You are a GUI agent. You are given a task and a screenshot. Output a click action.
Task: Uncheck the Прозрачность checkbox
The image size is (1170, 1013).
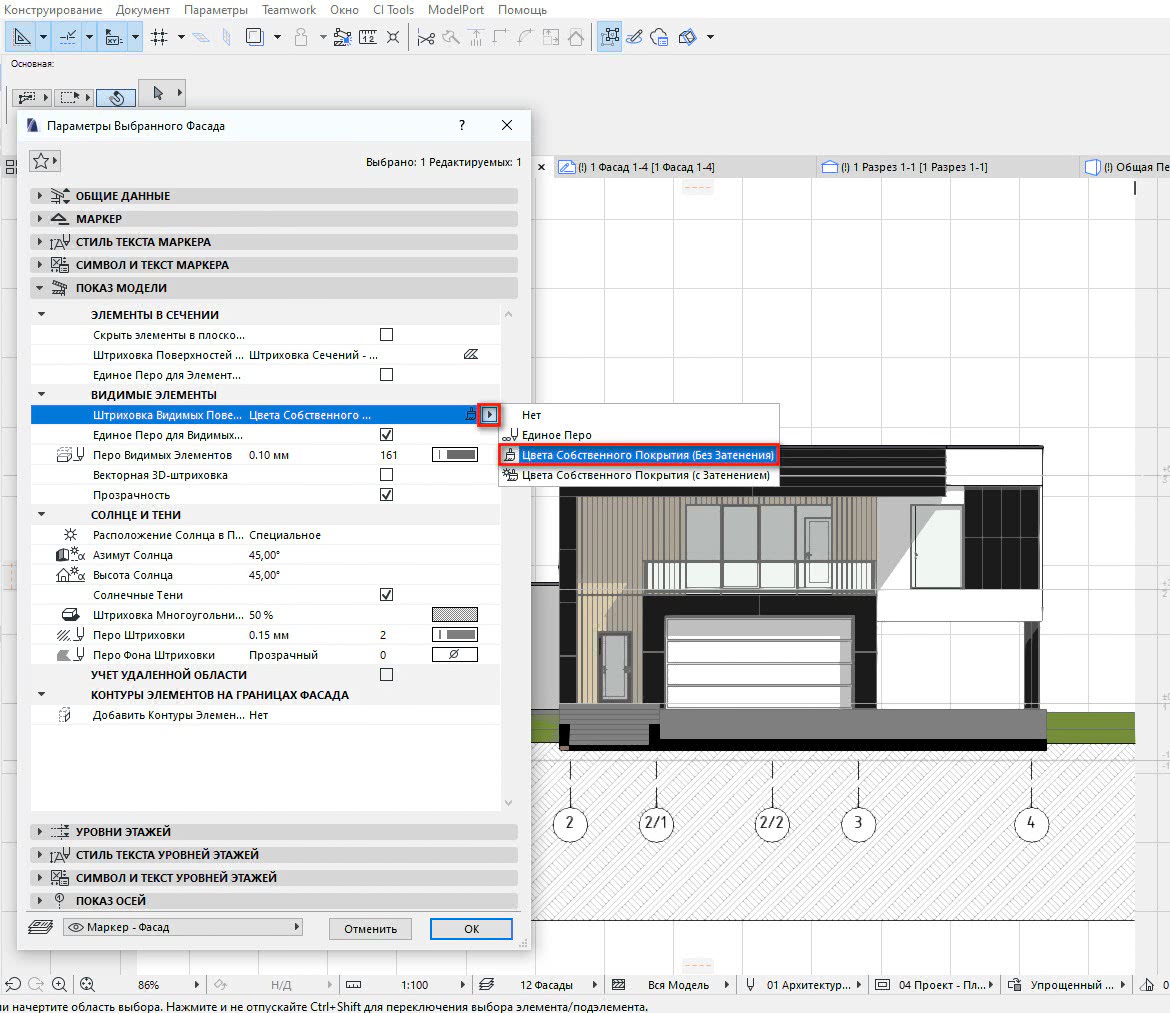tap(386, 495)
